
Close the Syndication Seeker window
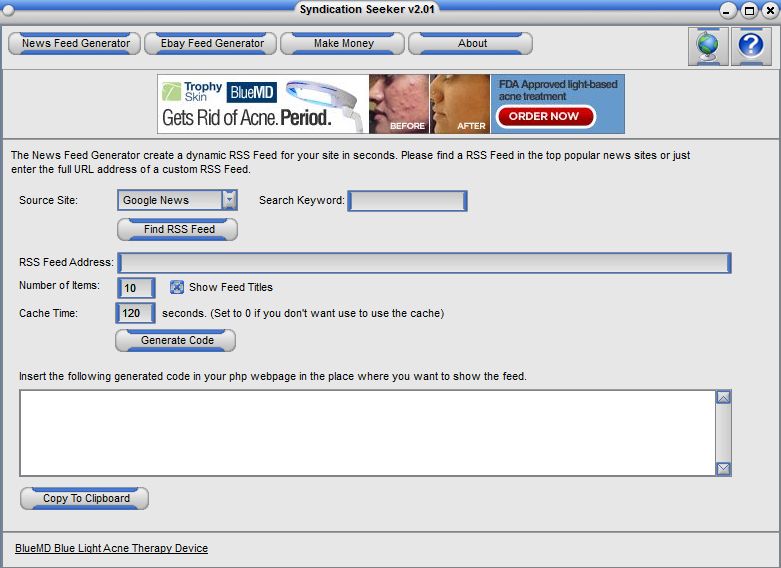770,10
